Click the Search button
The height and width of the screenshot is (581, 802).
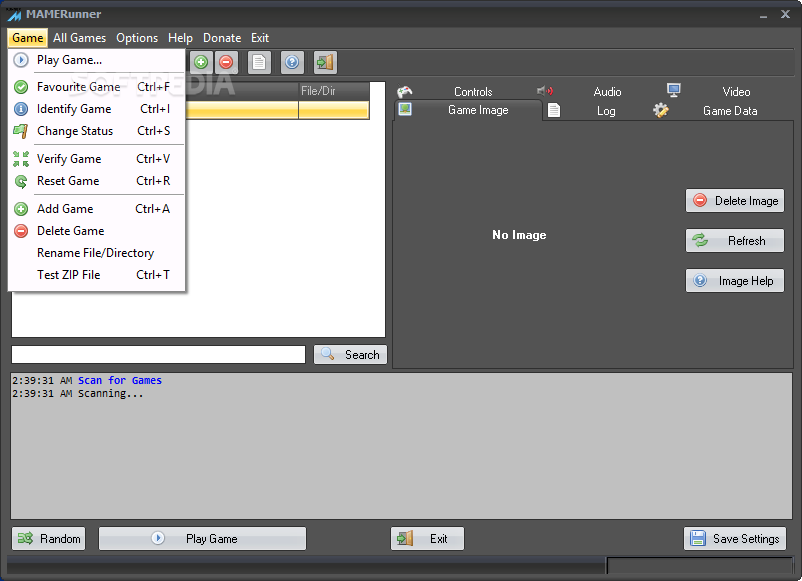(x=350, y=354)
